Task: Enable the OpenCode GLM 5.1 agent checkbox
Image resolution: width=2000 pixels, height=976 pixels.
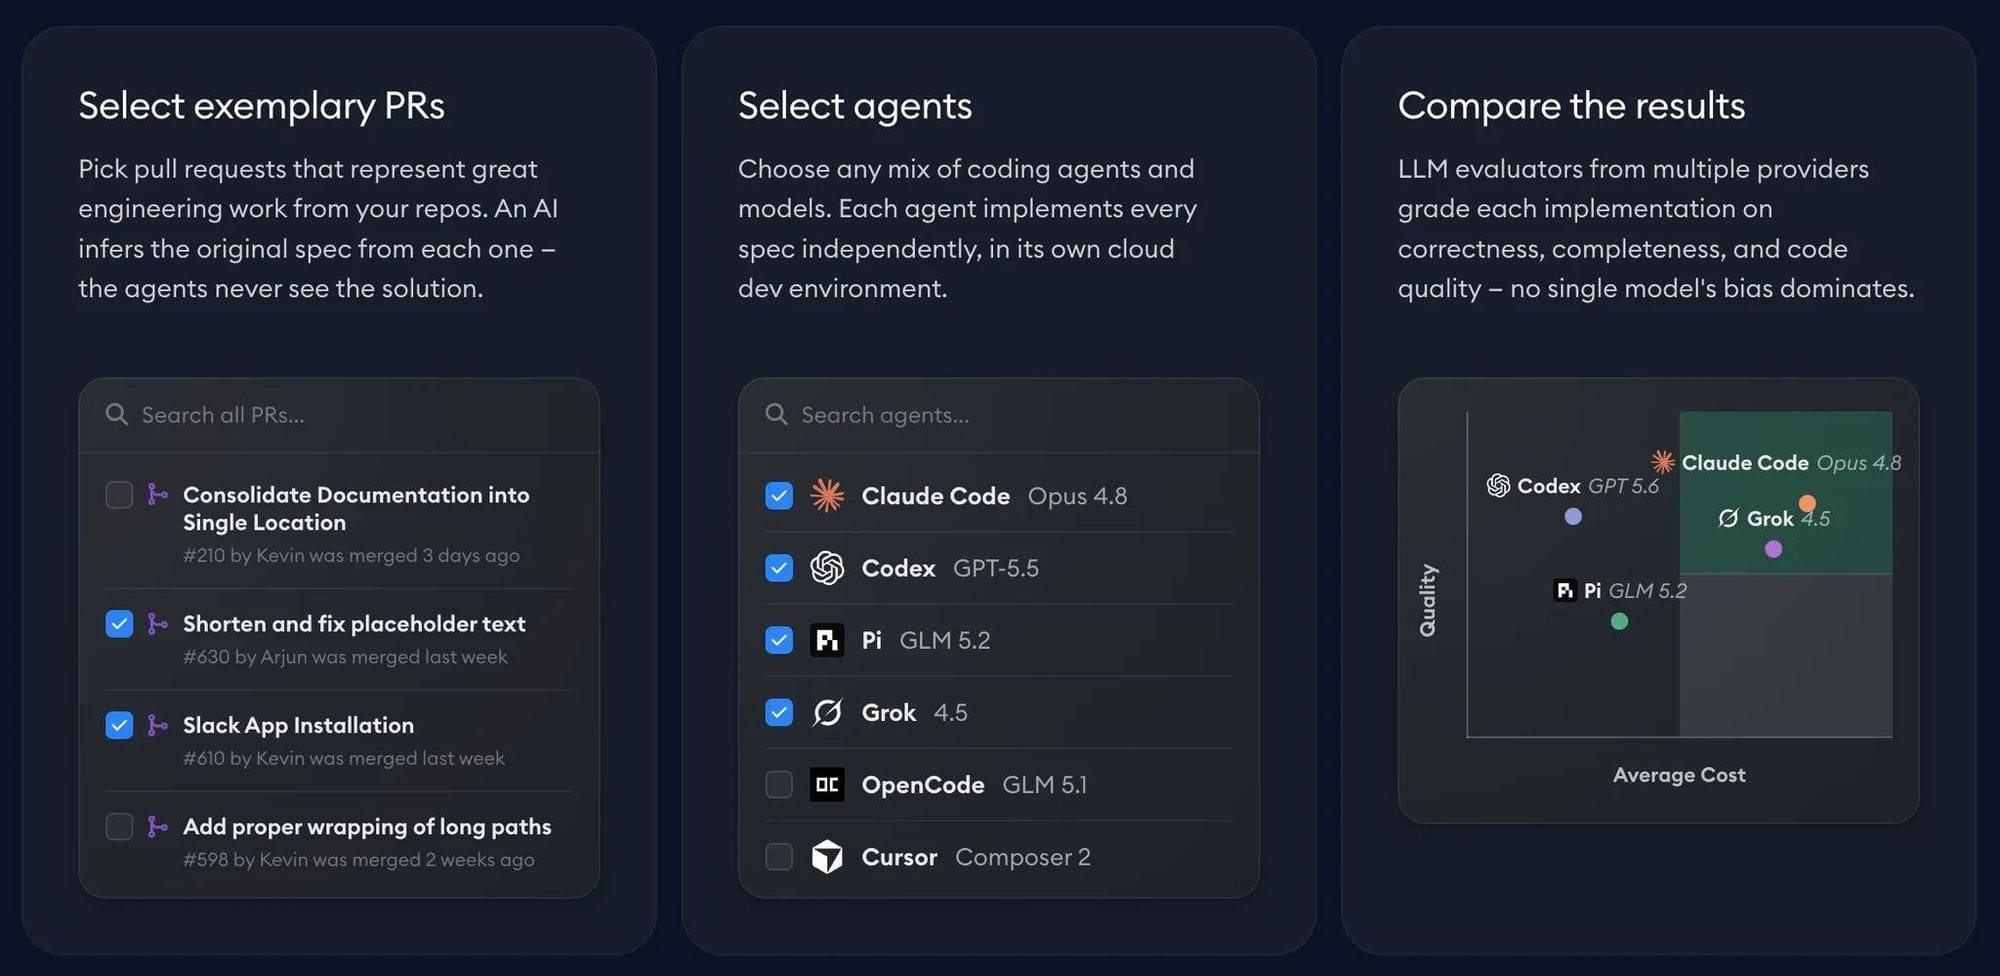Action: (779, 784)
